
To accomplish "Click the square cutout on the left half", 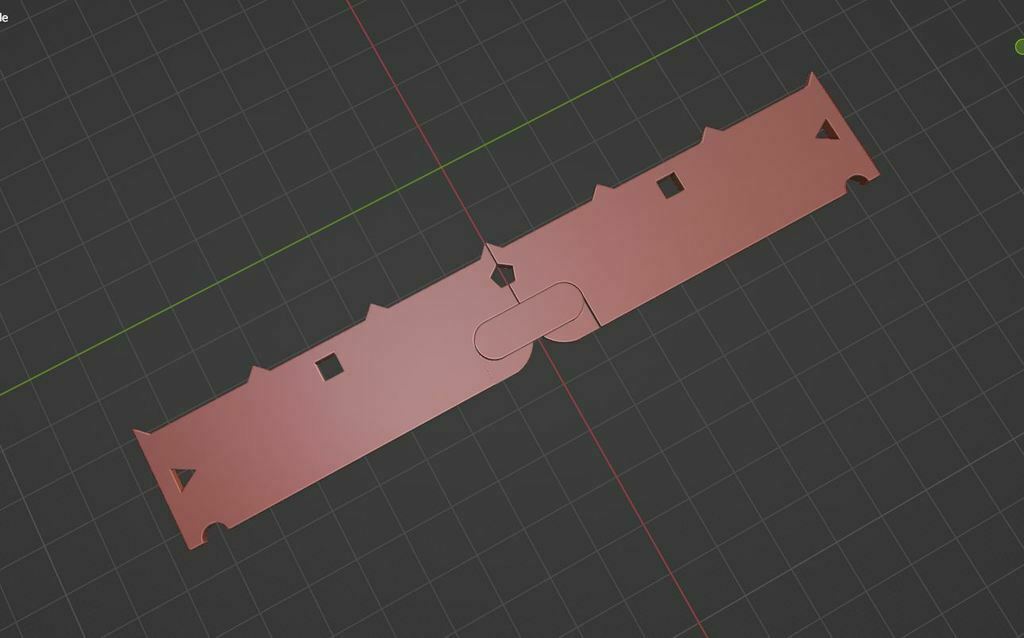I will coord(328,367).
